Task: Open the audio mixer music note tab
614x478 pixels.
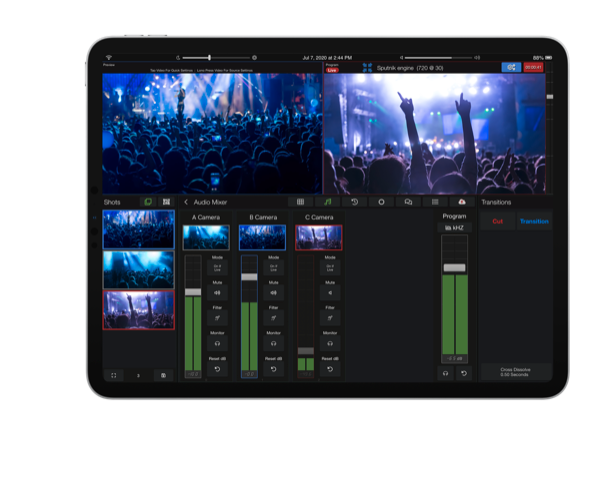Action: (327, 202)
